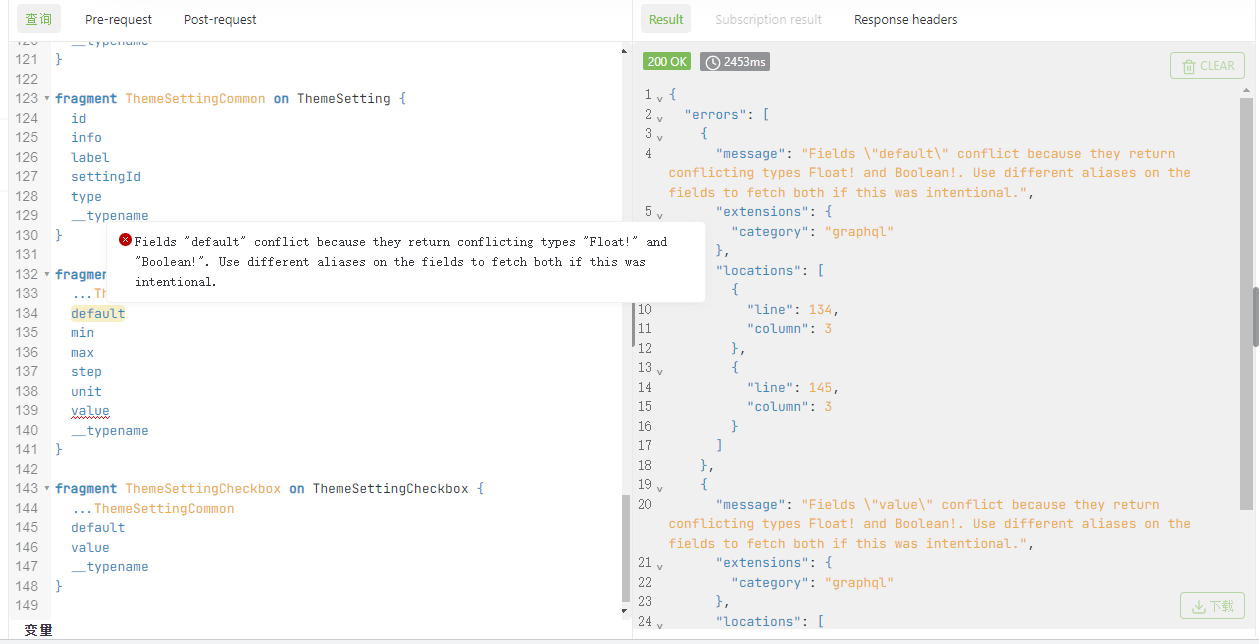
Task: Fold the root object on result line 1
Action: pyautogui.click(x=660, y=96)
